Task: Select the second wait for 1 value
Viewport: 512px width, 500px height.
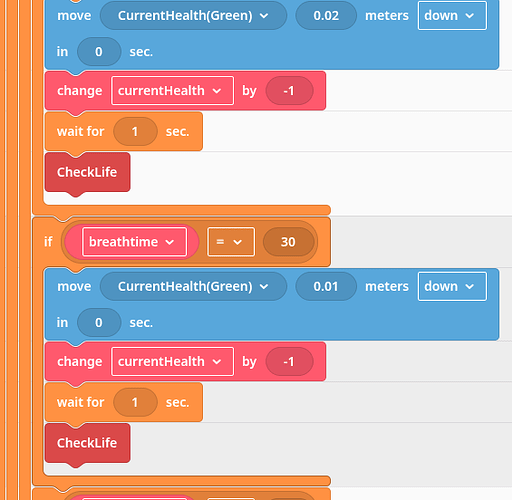Action: (135, 402)
